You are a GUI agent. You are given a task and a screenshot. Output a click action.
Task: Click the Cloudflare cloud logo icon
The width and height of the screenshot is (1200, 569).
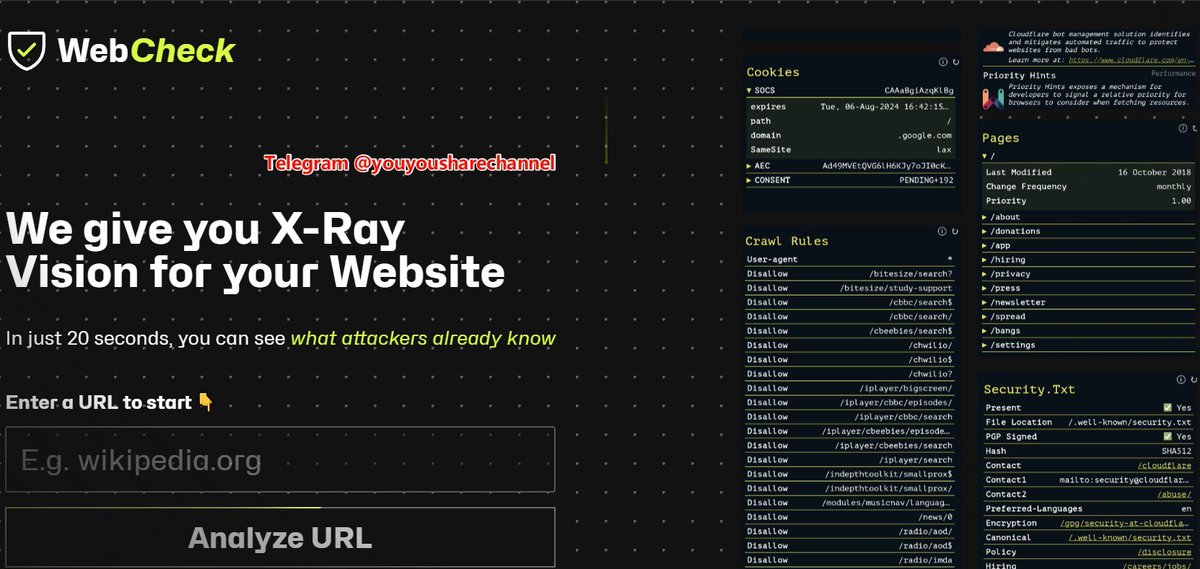(992, 46)
